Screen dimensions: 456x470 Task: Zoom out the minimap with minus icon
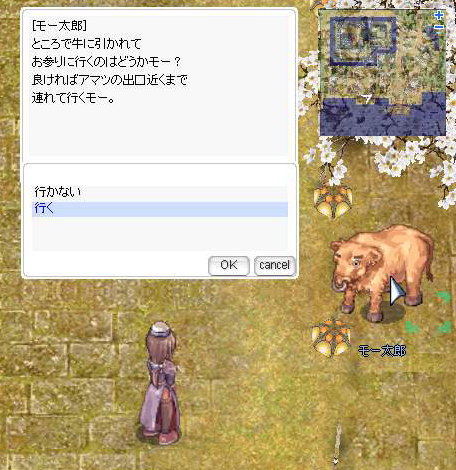click(439, 28)
